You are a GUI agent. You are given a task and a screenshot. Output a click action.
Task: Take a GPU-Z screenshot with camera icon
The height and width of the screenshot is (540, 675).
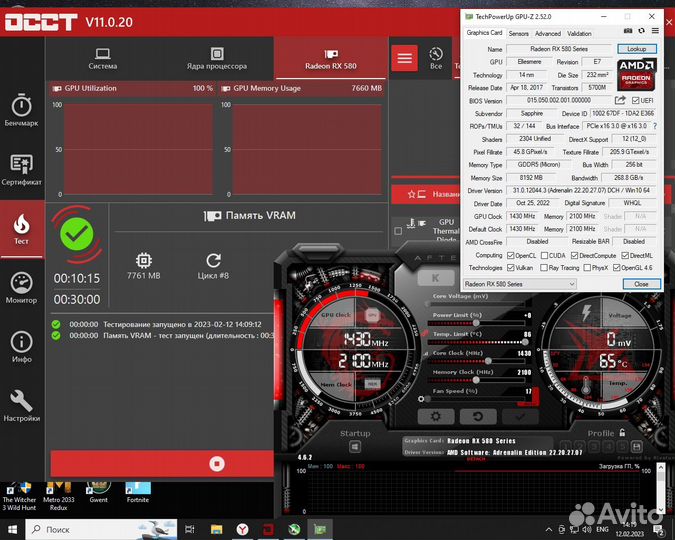[x=628, y=31]
